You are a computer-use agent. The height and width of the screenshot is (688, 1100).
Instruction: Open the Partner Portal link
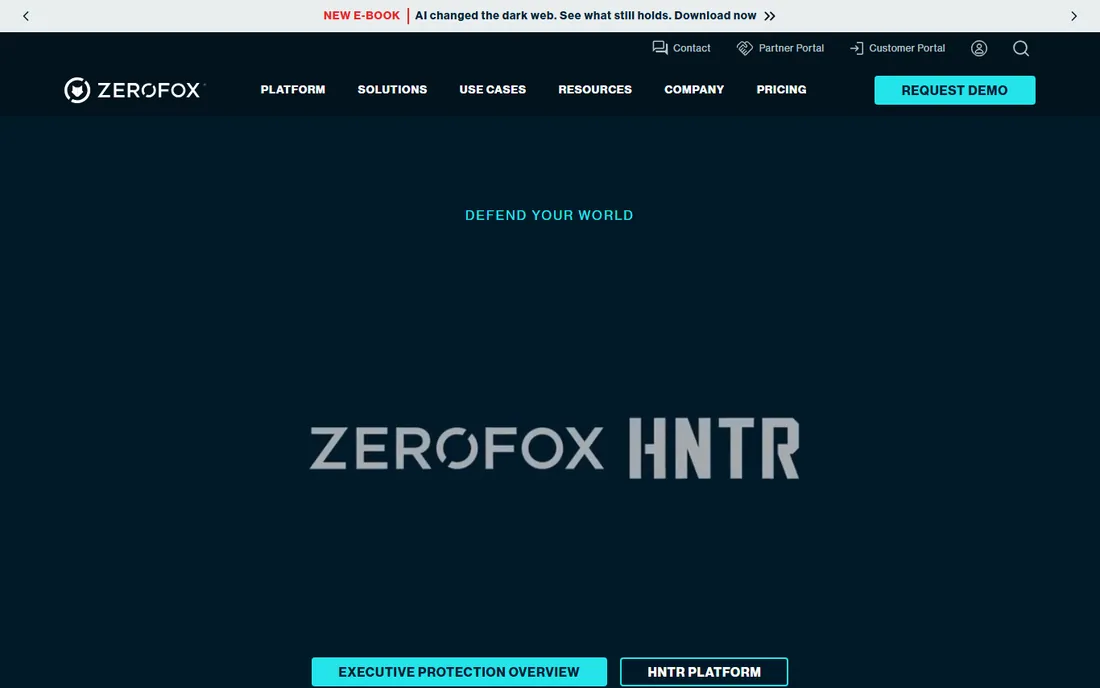[x=791, y=48]
